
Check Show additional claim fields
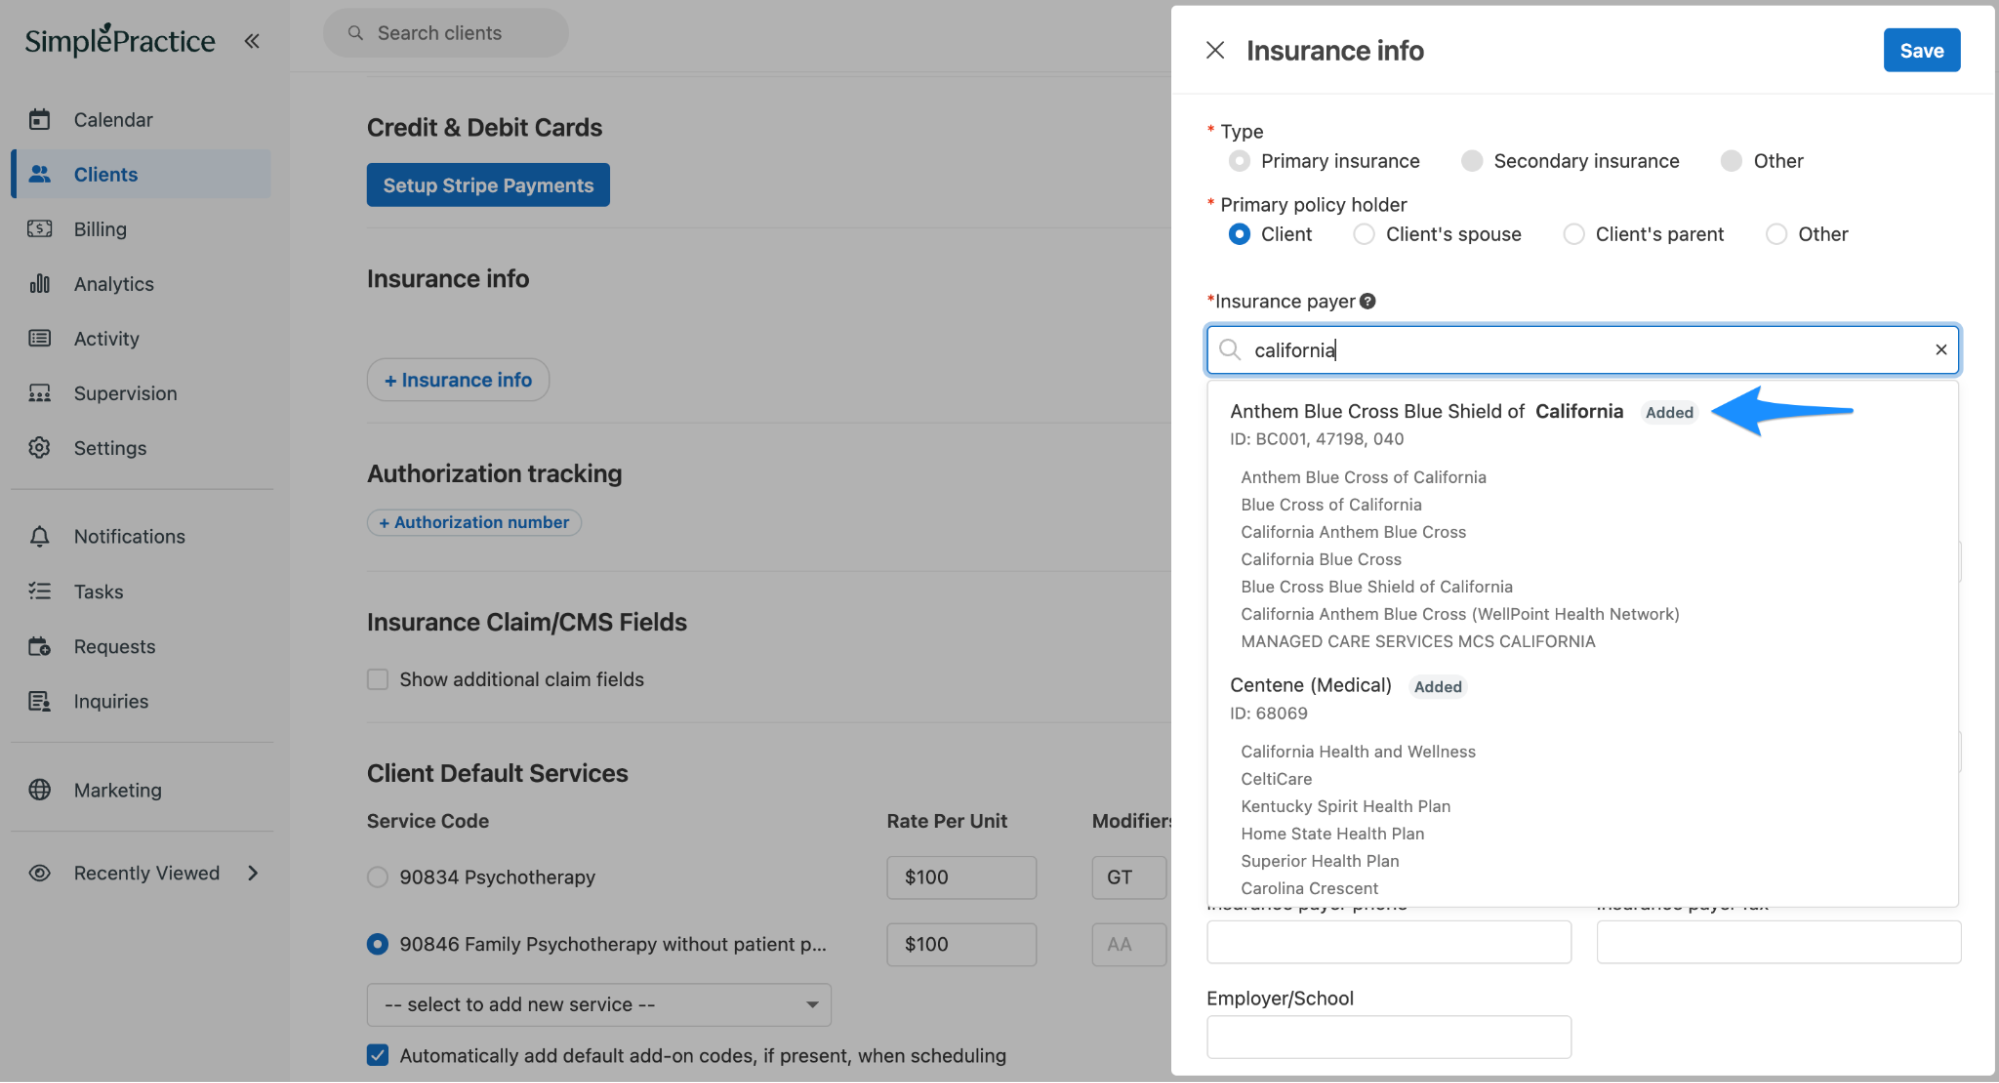click(377, 680)
